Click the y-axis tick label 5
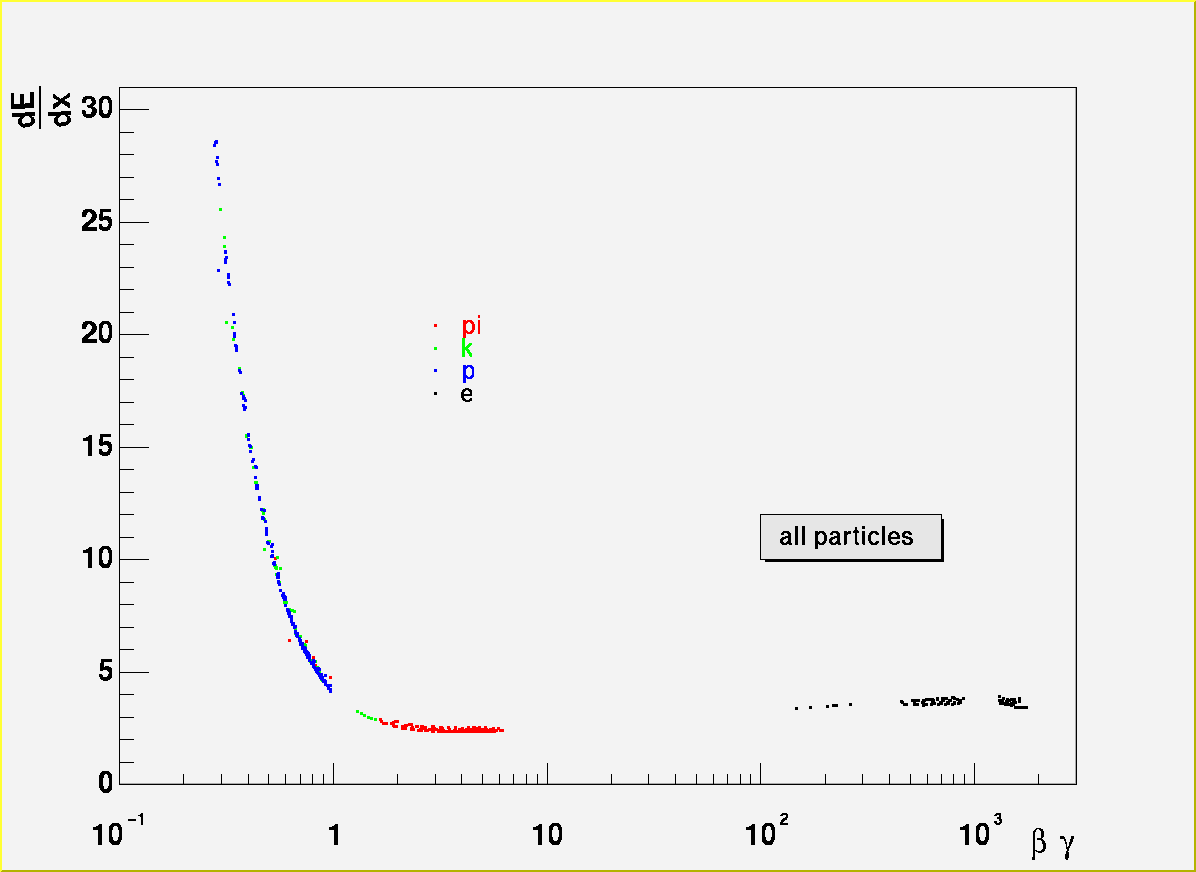Image resolution: width=1196 pixels, height=872 pixels. coord(107,672)
